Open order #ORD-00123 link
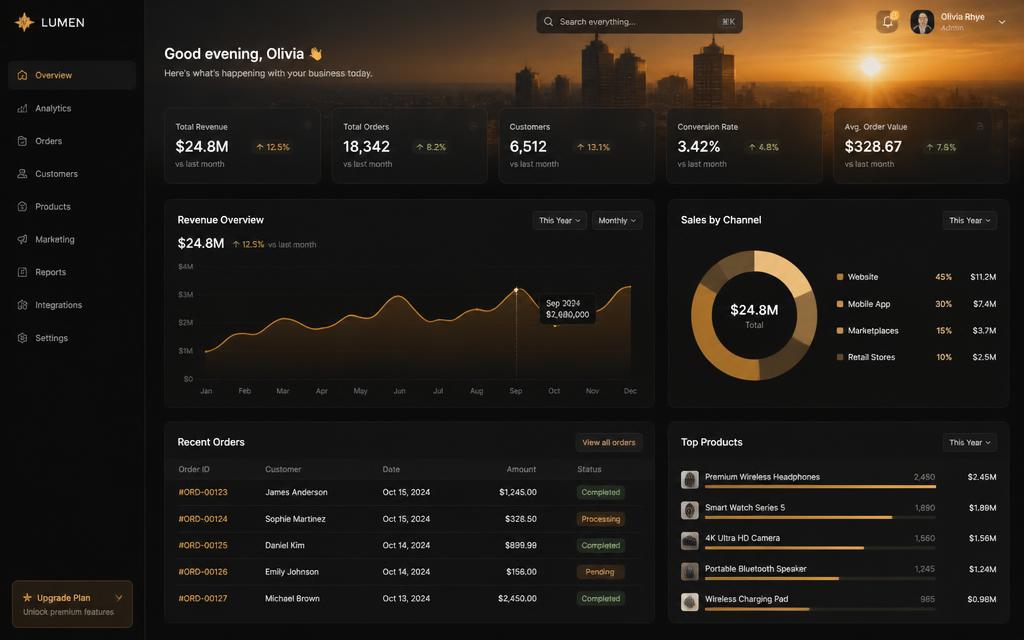Viewport: 1024px width, 640px height. (x=203, y=492)
